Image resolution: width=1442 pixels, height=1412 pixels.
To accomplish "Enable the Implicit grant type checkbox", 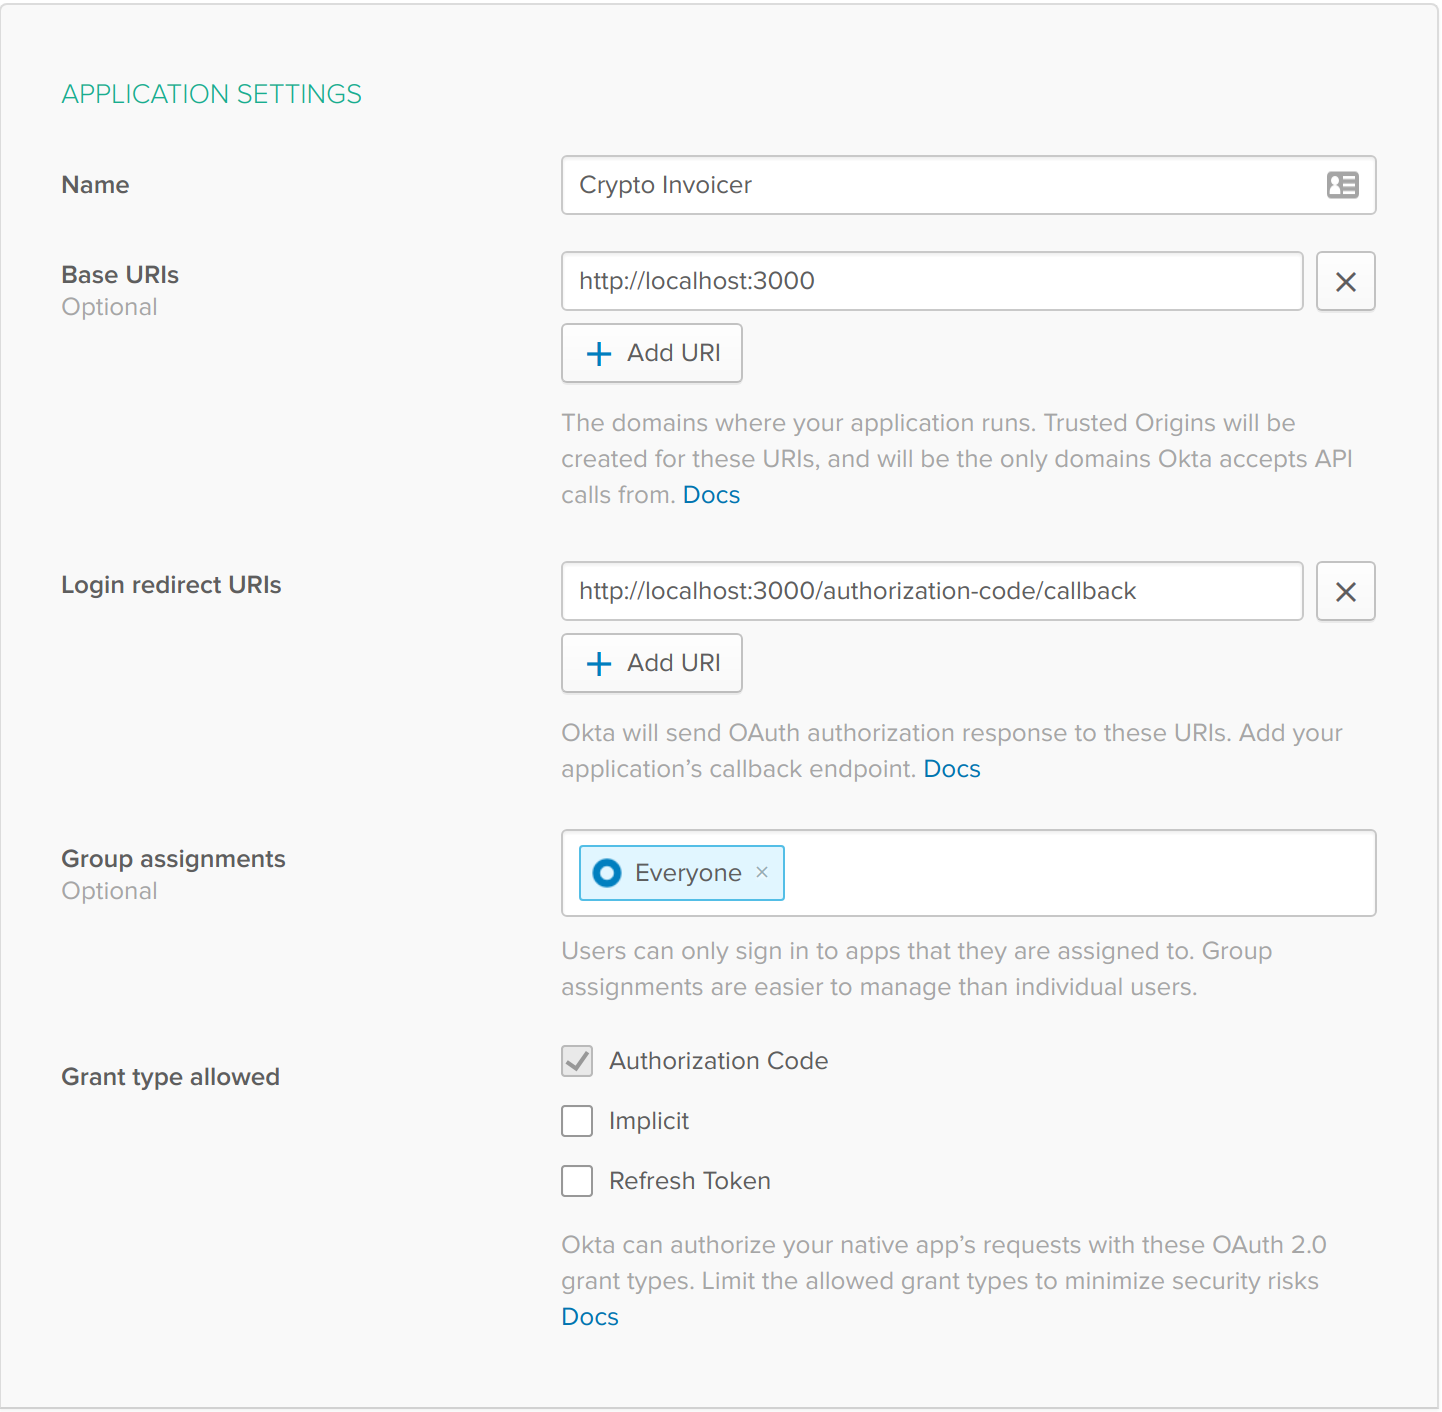I will [577, 1121].
